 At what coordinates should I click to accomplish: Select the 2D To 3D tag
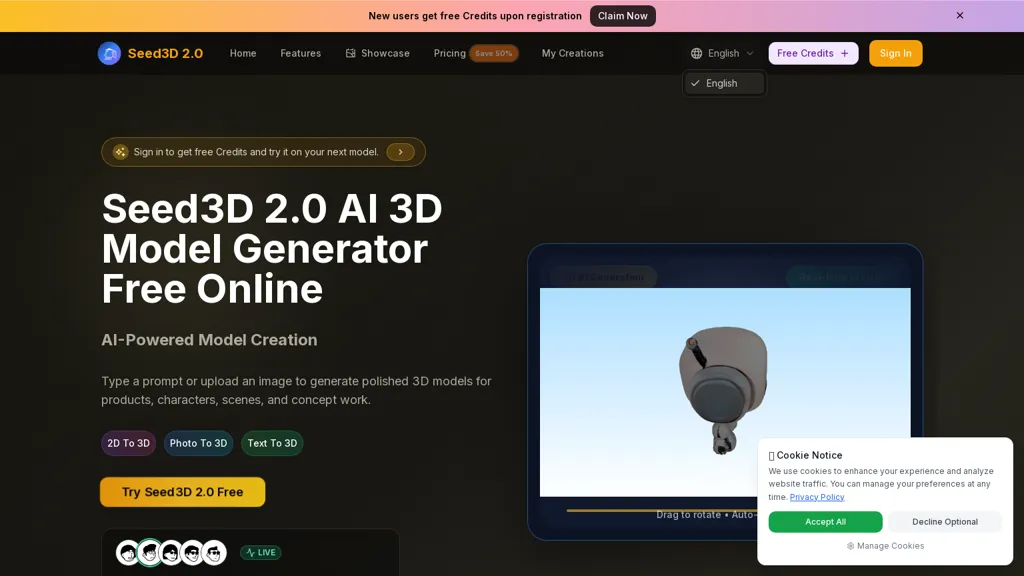[x=128, y=443]
